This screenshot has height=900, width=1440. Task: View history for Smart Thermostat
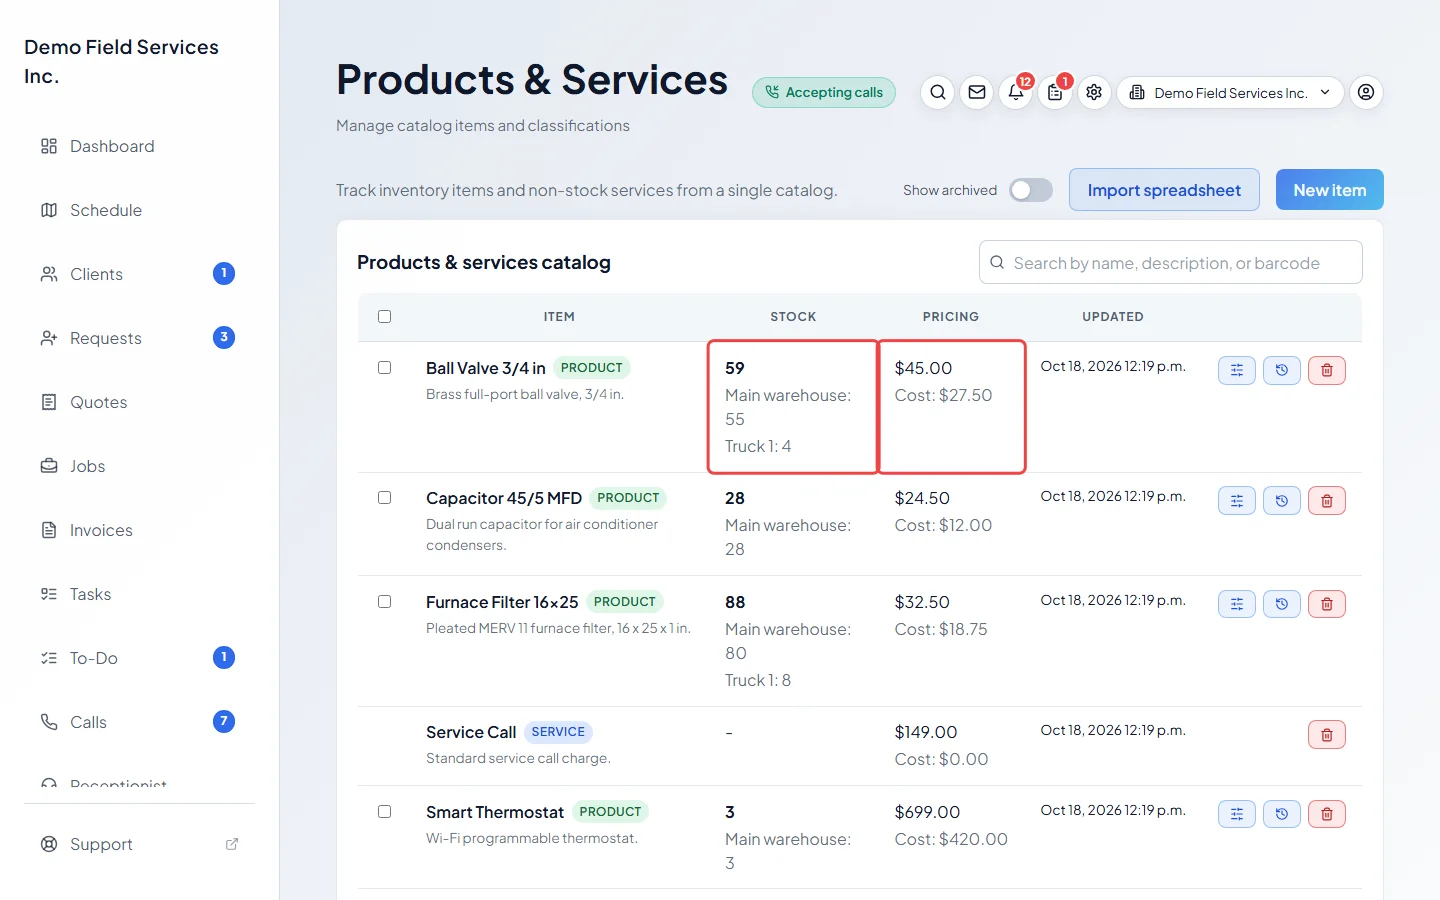1282,814
